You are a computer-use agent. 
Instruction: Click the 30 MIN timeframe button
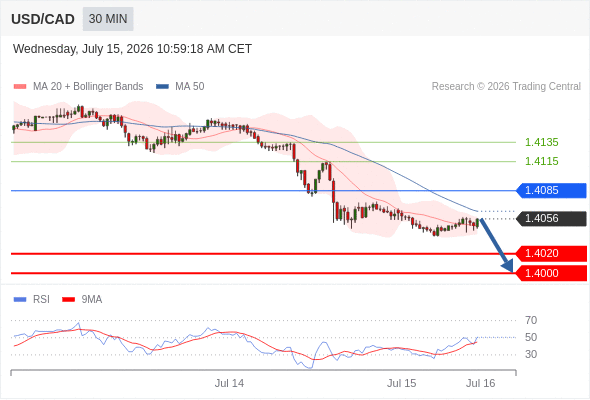pyautogui.click(x=108, y=19)
